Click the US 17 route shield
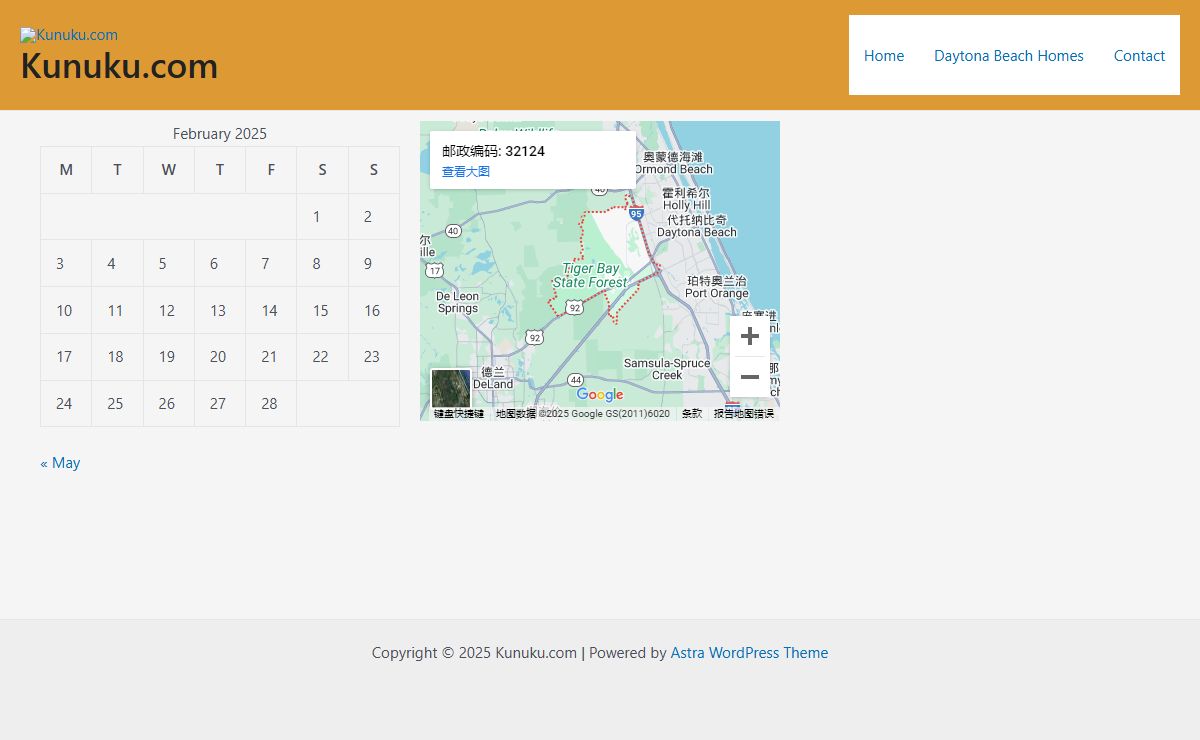 point(434,270)
